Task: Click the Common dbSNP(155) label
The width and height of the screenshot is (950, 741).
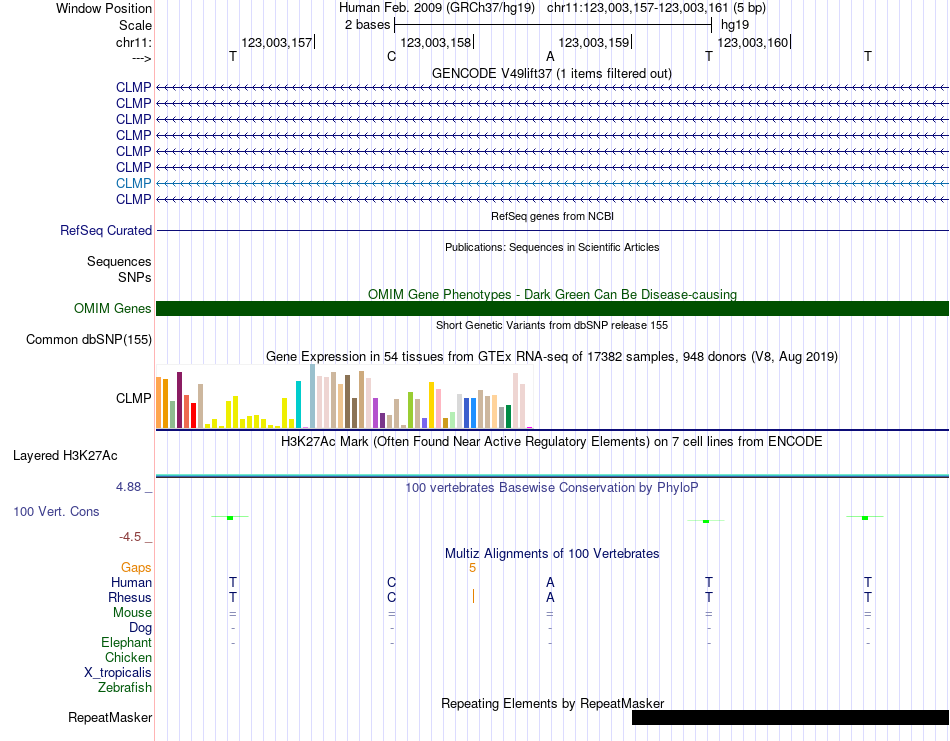Action: [88, 339]
